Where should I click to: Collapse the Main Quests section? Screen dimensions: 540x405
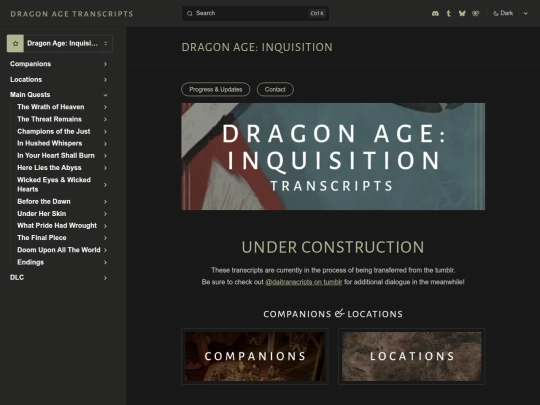pyautogui.click(x=59, y=95)
